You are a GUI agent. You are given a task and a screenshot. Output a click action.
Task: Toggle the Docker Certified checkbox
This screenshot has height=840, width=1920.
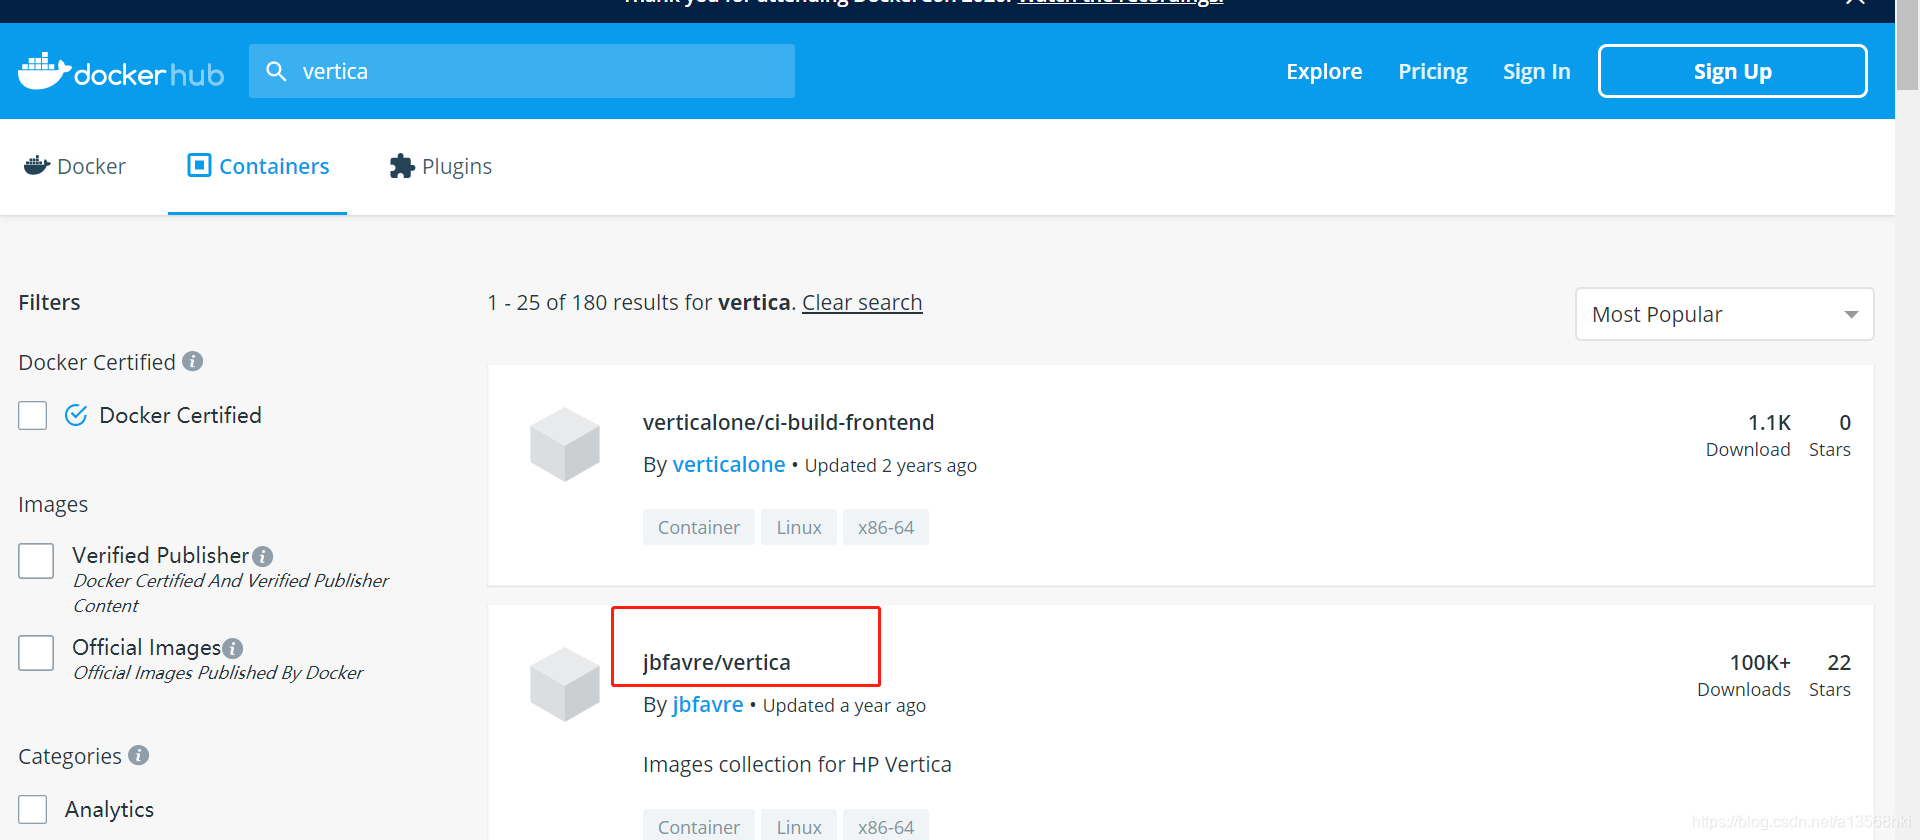pos(33,415)
